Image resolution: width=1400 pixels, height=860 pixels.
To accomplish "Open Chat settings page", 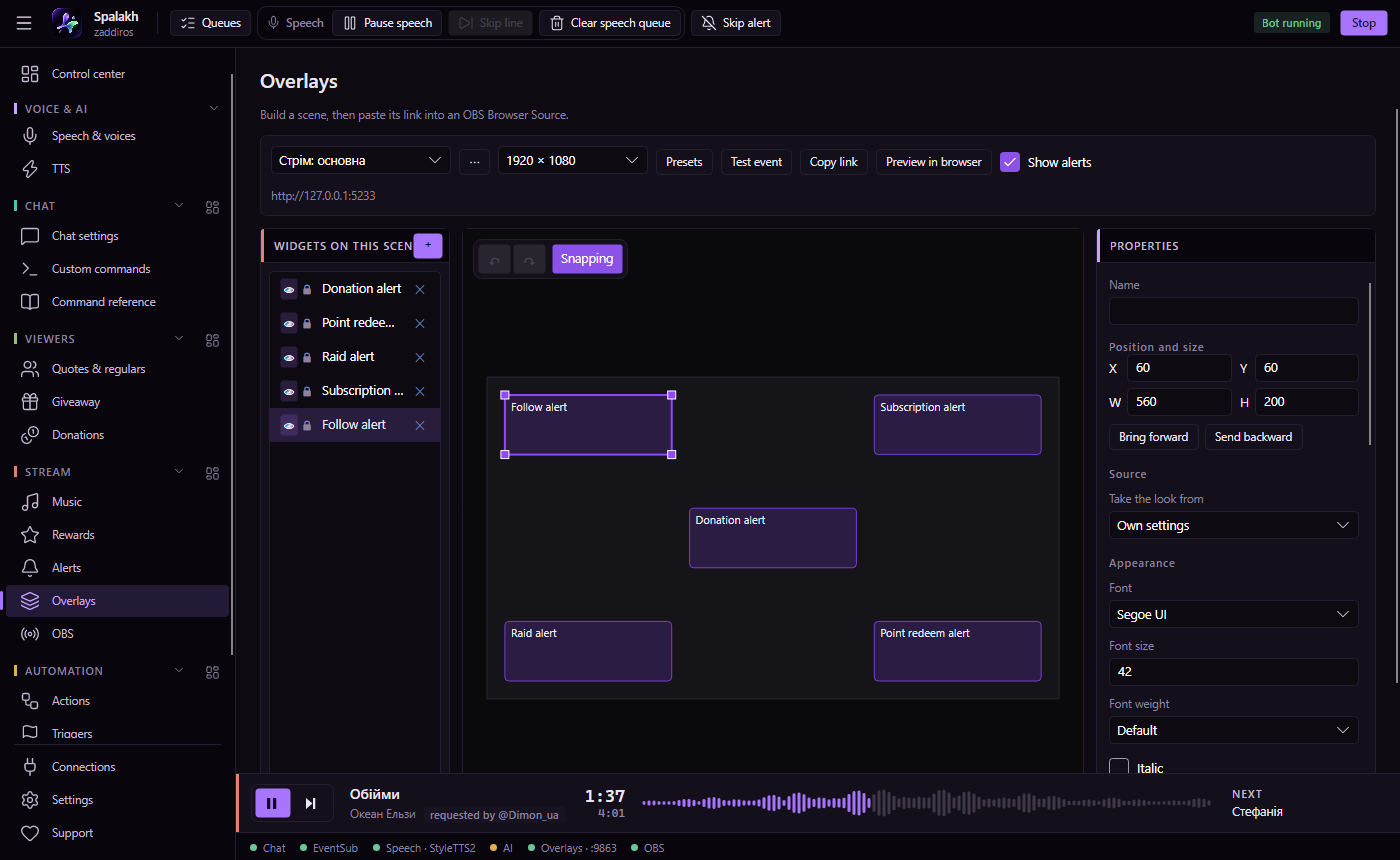I will (x=118, y=236).
